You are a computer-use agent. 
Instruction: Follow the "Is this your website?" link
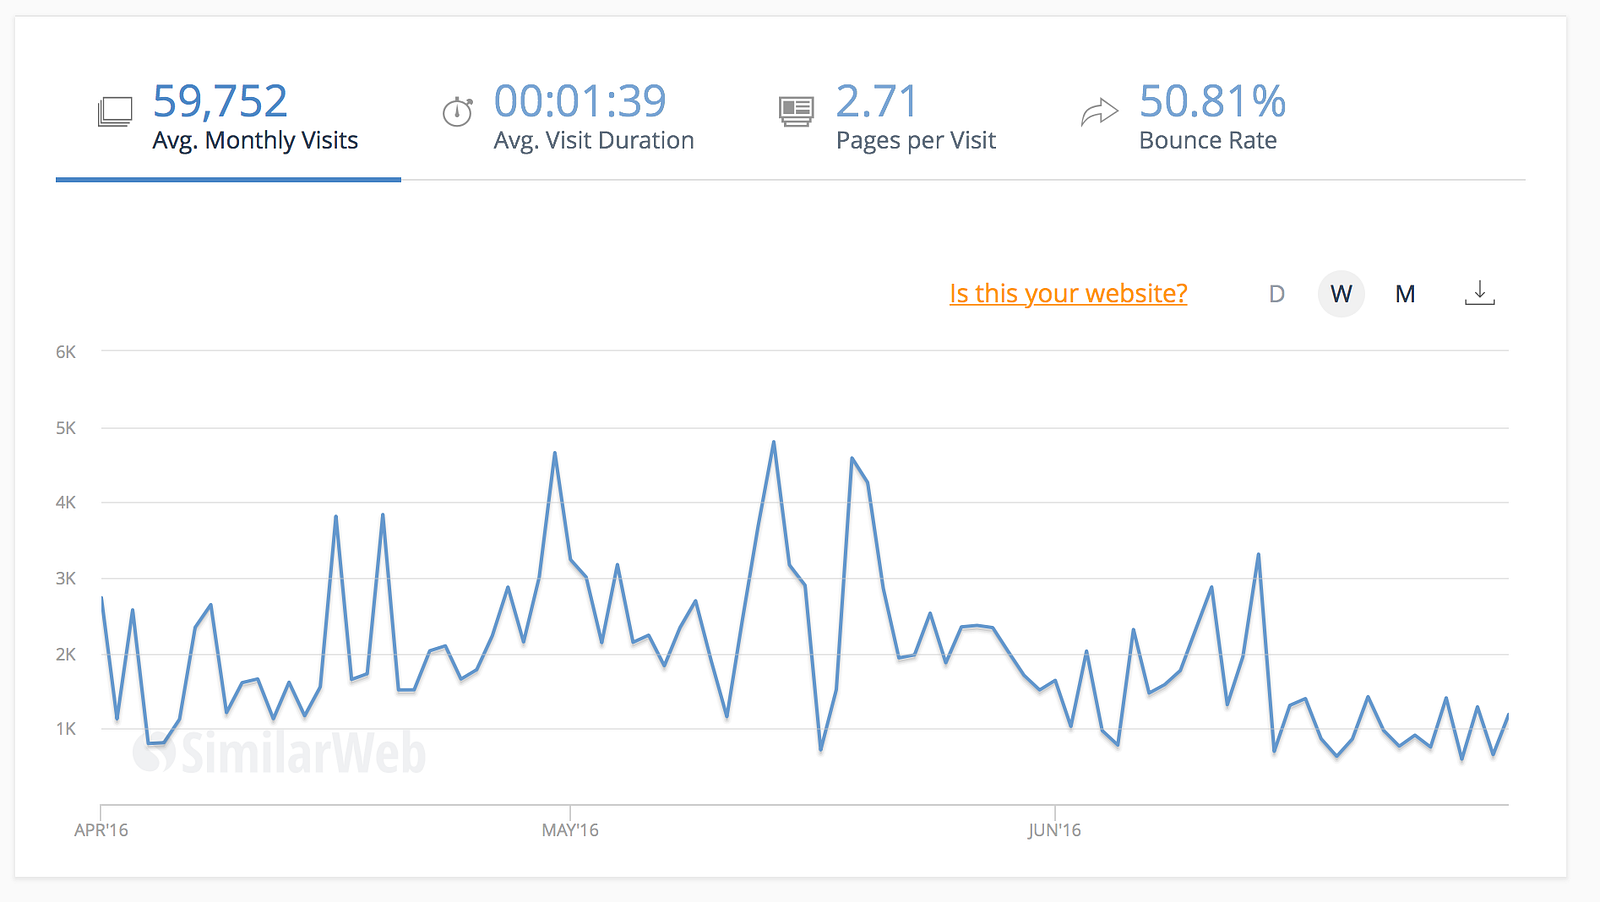[1068, 293]
